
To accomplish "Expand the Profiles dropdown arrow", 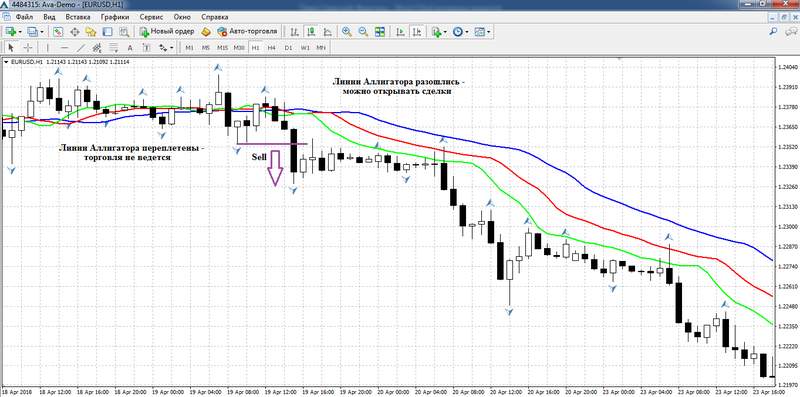I will [x=42, y=32].
